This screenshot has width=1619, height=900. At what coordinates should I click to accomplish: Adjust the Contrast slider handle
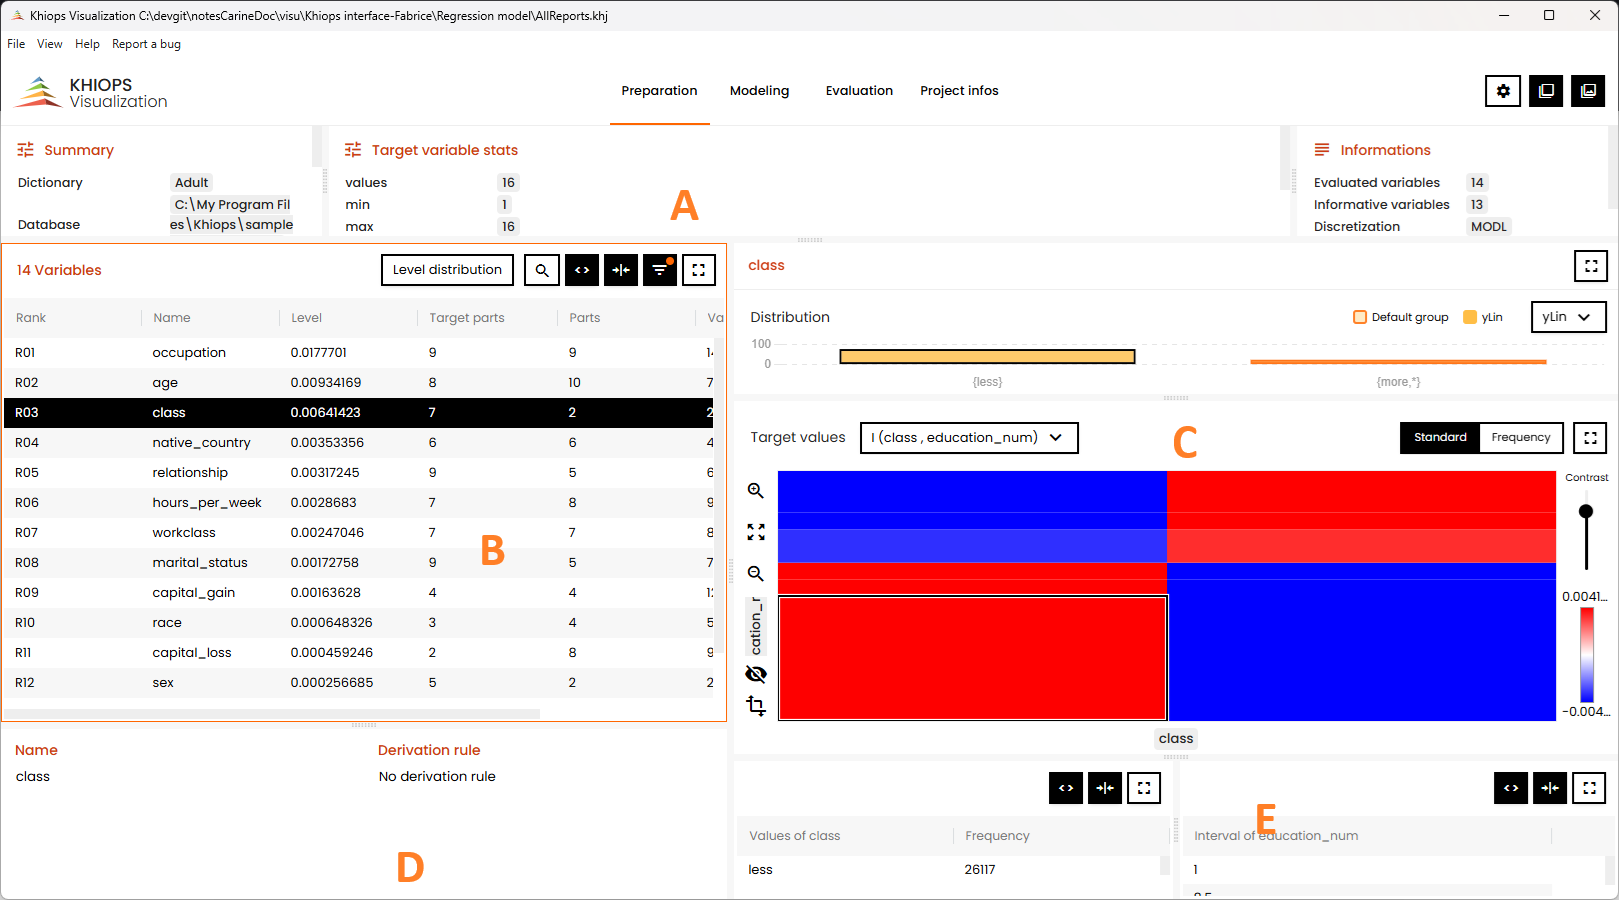[1586, 511]
